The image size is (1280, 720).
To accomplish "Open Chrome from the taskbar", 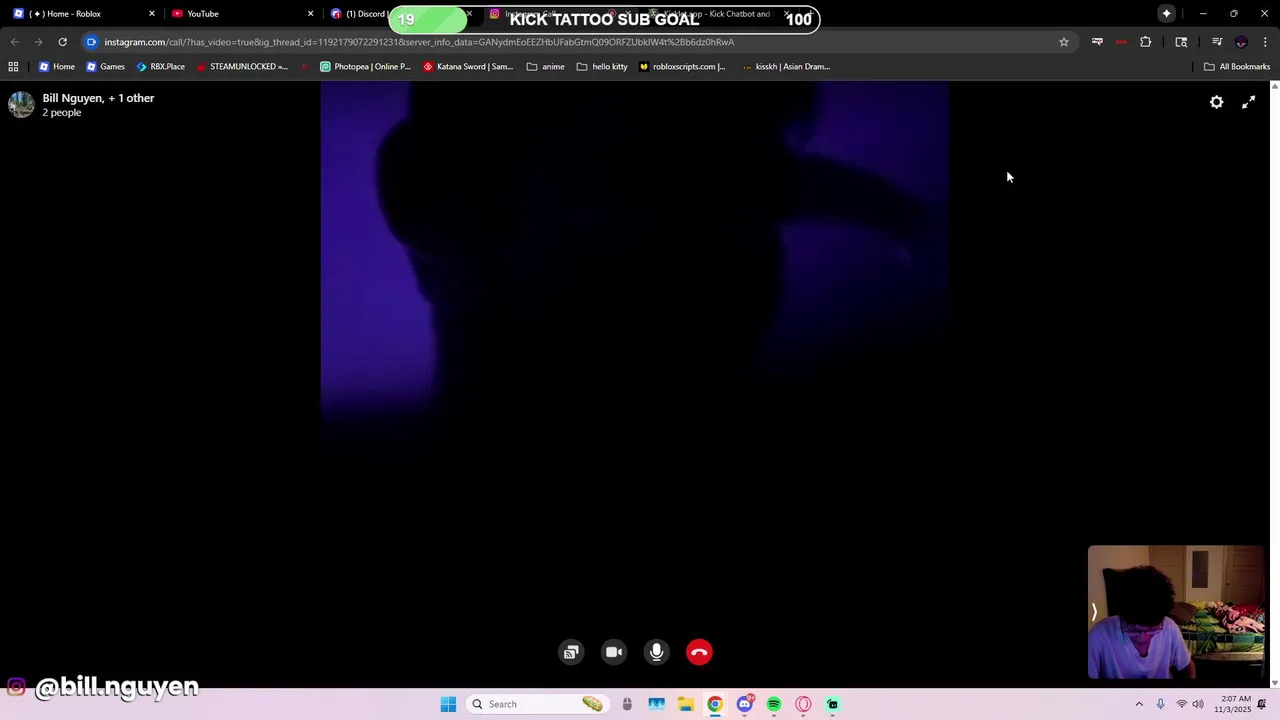I will [x=714, y=704].
